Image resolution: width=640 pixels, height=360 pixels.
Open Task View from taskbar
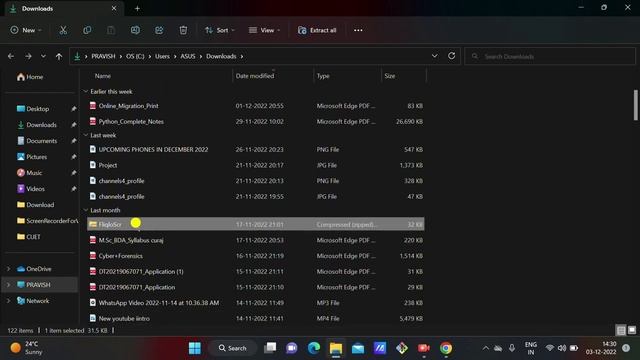(270, 348)
